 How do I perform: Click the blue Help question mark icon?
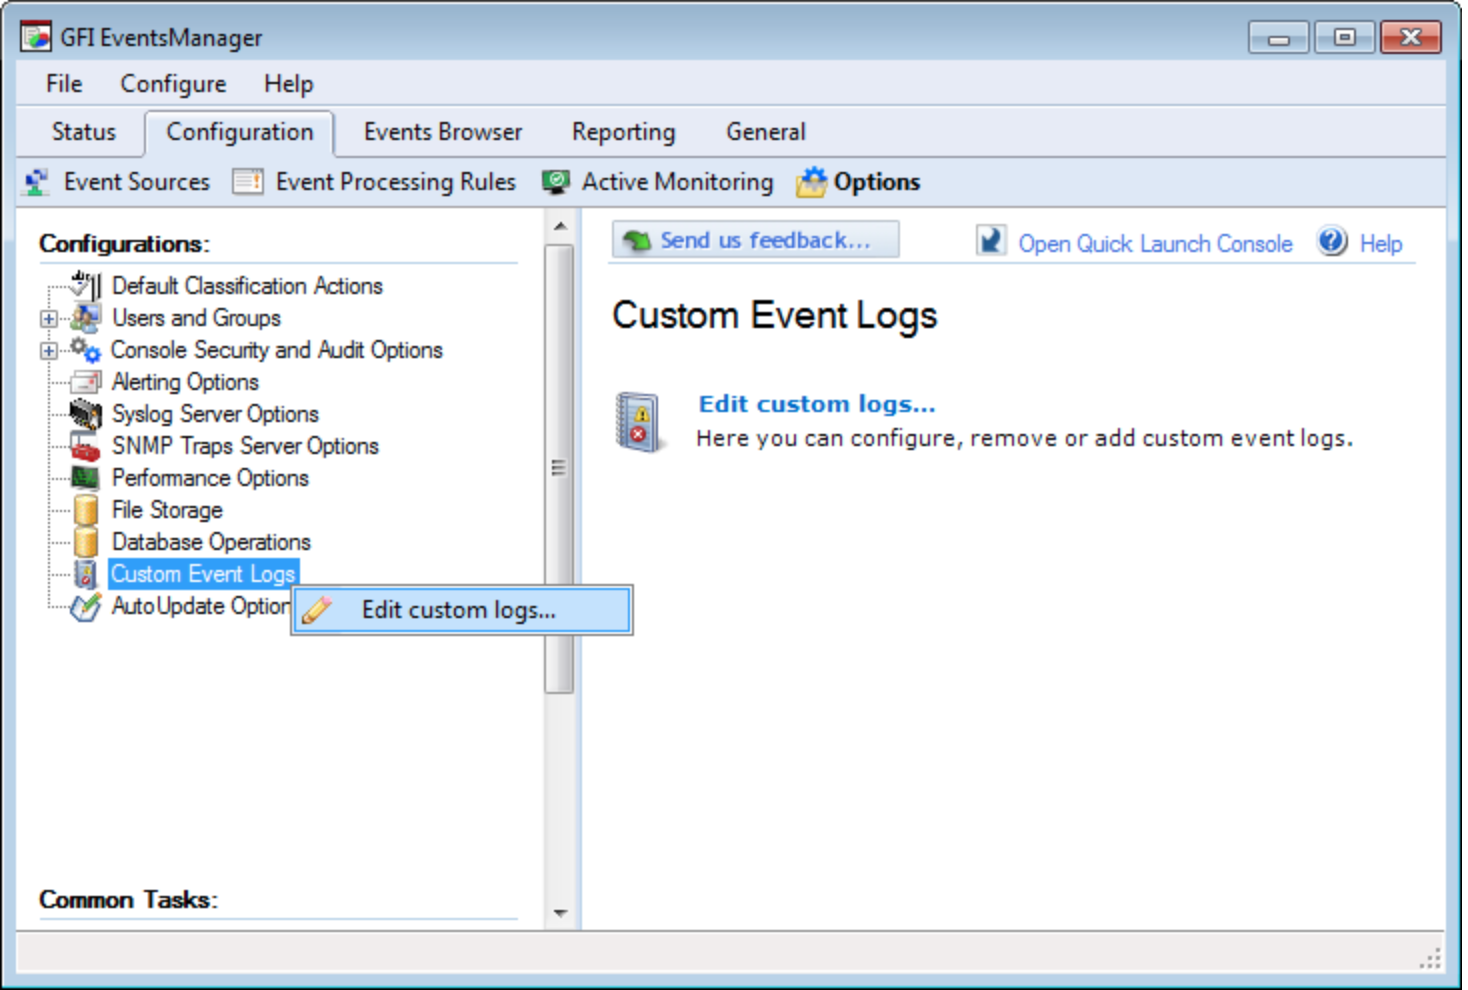[1332, 242]
